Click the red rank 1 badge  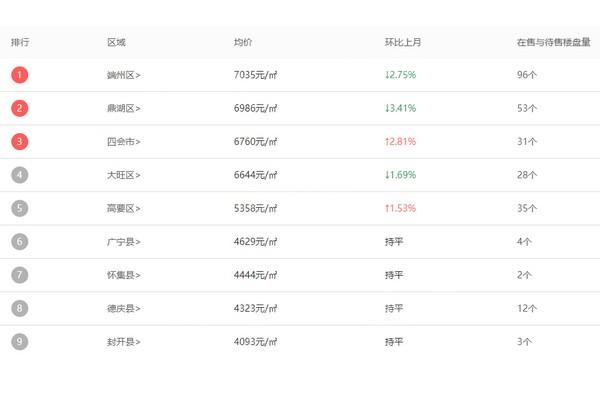tap(20, 75)
